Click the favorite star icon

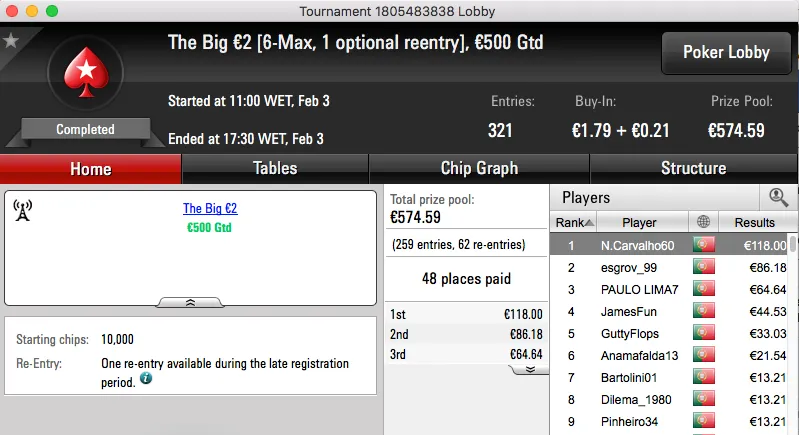[11, 41]
